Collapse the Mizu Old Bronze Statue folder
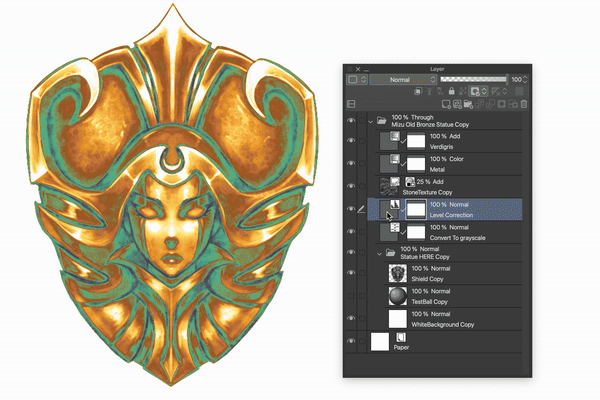The image size is (600, 400). point(372,120)
